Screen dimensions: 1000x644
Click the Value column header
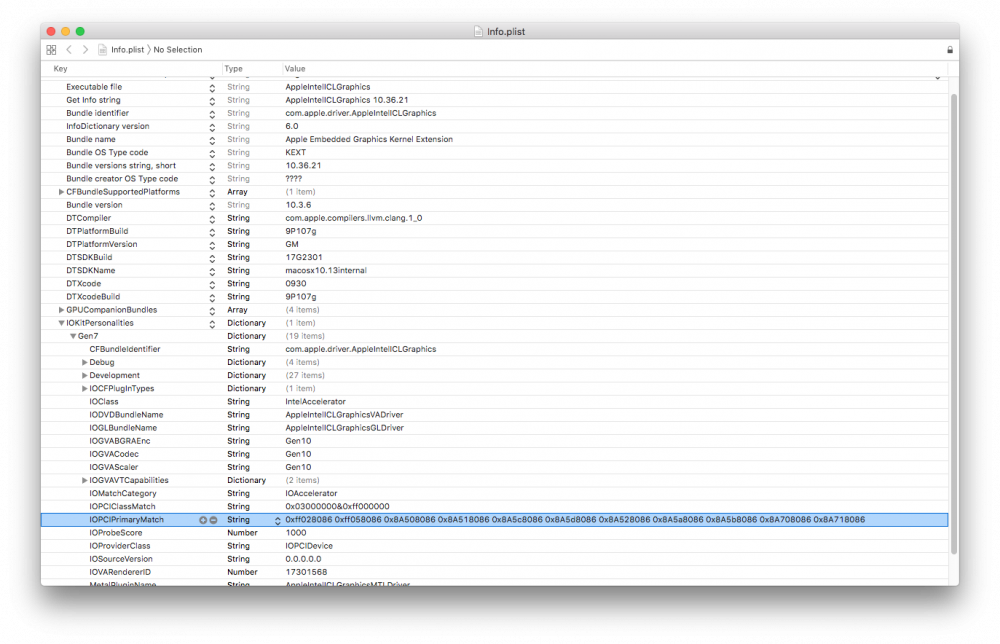pyautogui.click(x=295, y=68)
